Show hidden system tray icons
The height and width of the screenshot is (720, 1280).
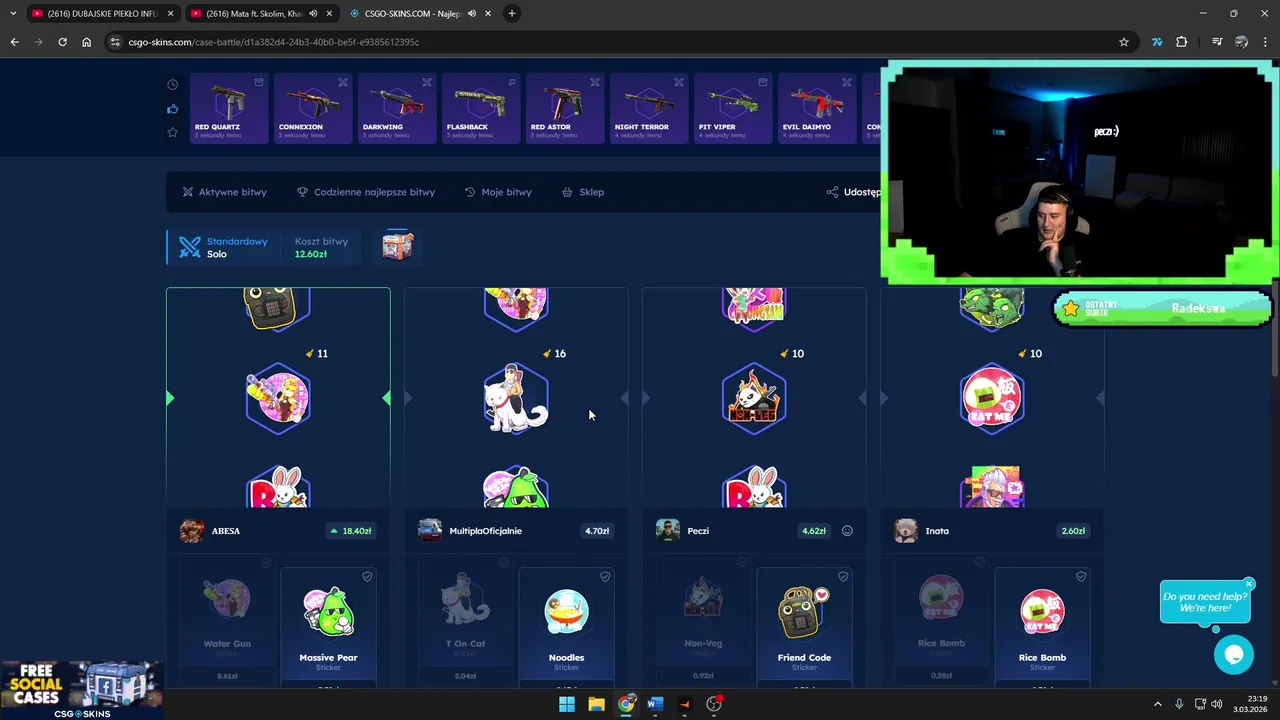pos(1158,704)
